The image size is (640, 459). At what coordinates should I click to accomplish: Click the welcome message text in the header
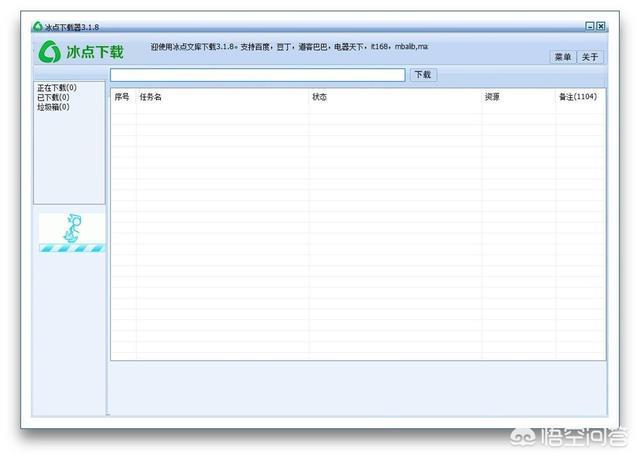tap(289, 47)
